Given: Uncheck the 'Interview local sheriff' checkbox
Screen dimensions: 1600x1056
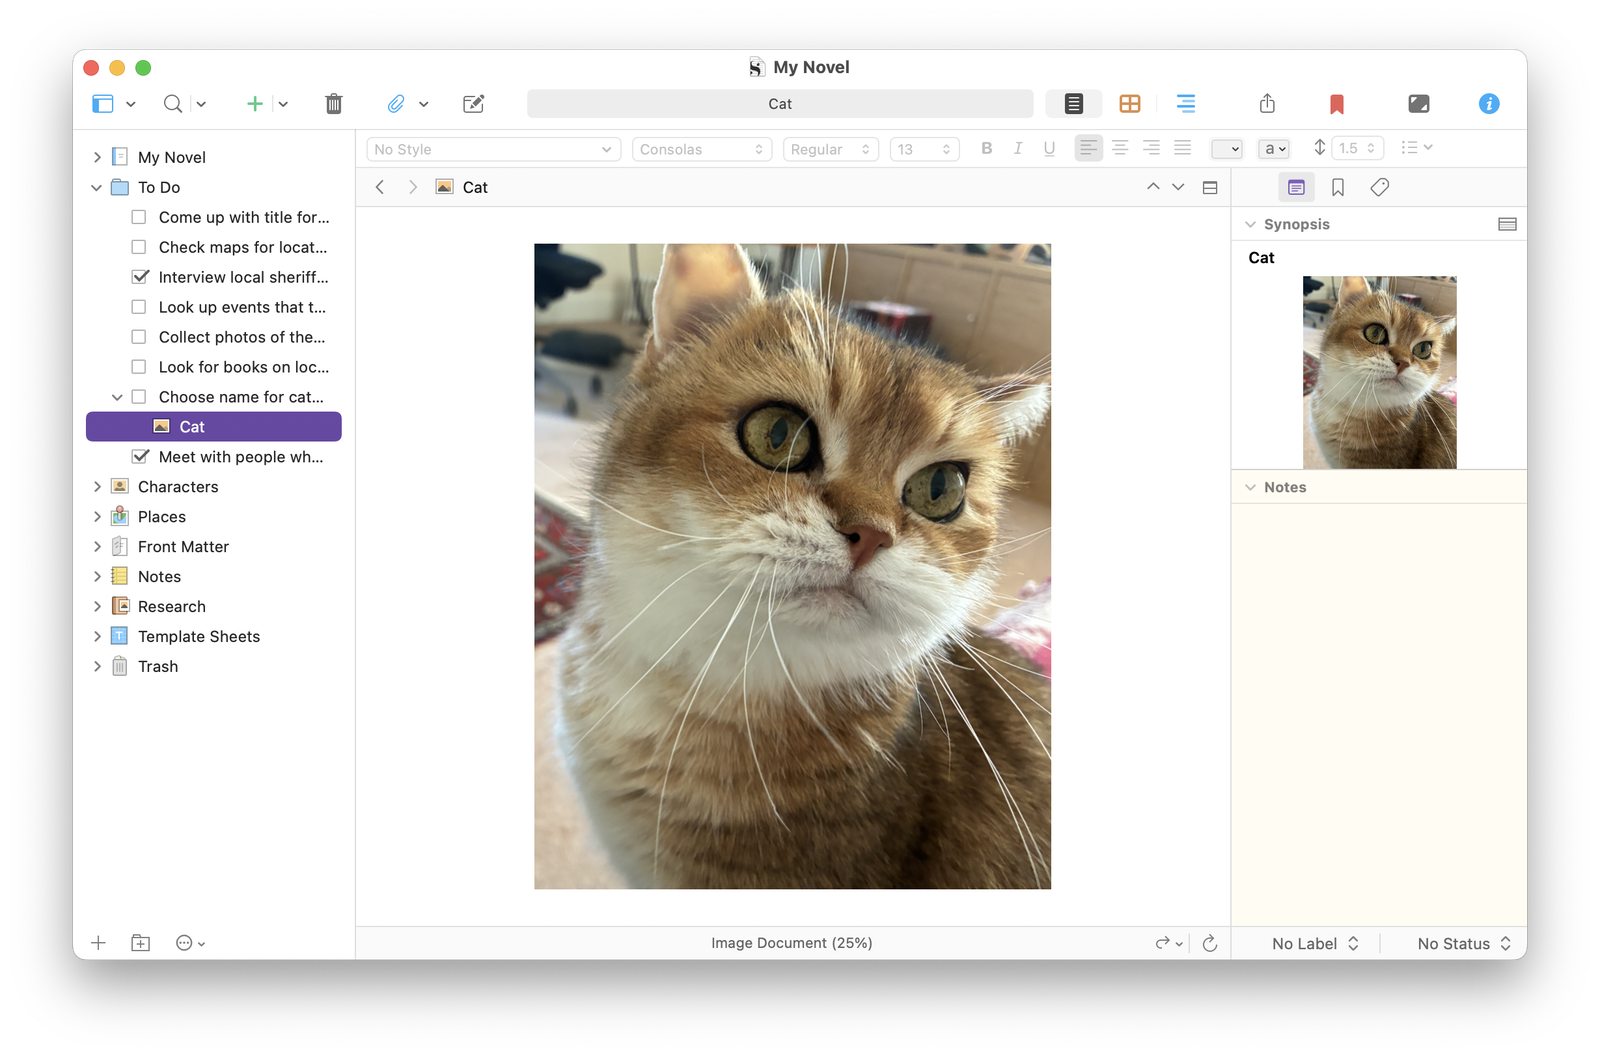Looking at the screenshot, I should tap(140, 277).
